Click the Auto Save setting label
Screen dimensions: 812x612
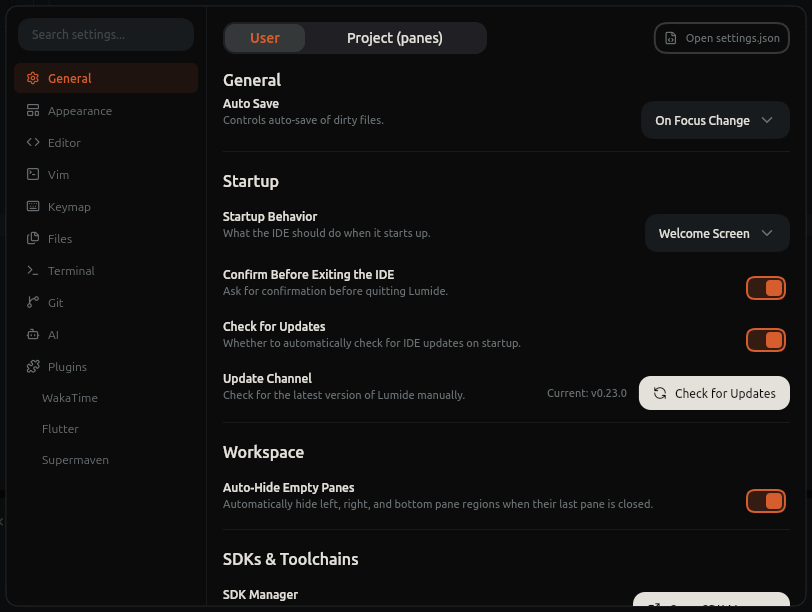pyautogui.click(x=251, y=104)
